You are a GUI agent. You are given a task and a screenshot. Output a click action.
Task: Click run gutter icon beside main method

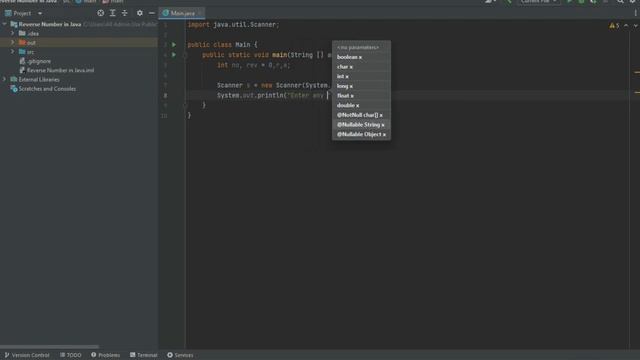point(174,55)
